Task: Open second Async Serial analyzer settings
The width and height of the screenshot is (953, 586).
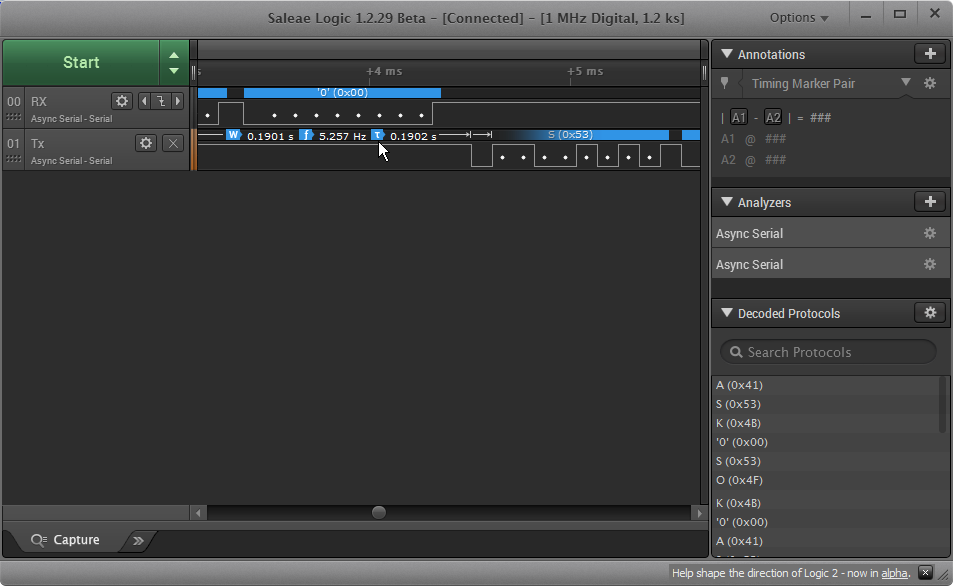Action: point(930,264)
